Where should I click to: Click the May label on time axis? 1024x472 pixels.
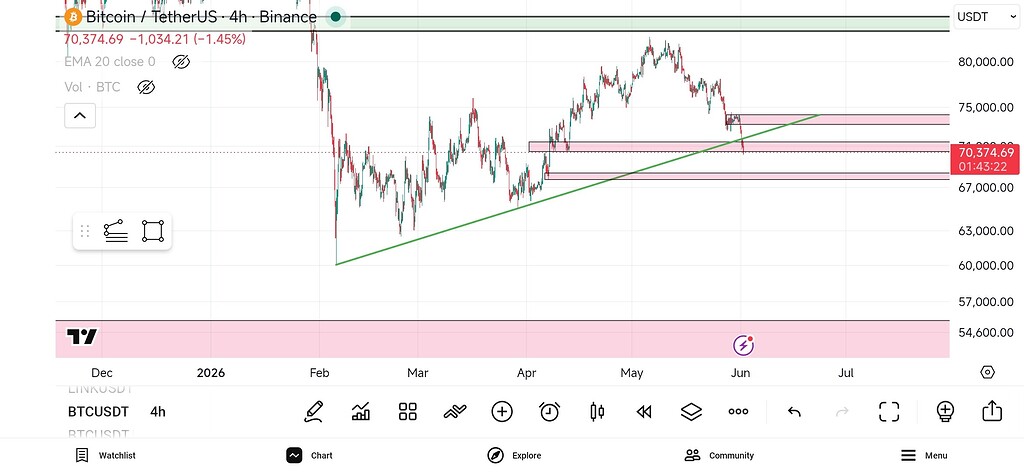coord(632,373)
